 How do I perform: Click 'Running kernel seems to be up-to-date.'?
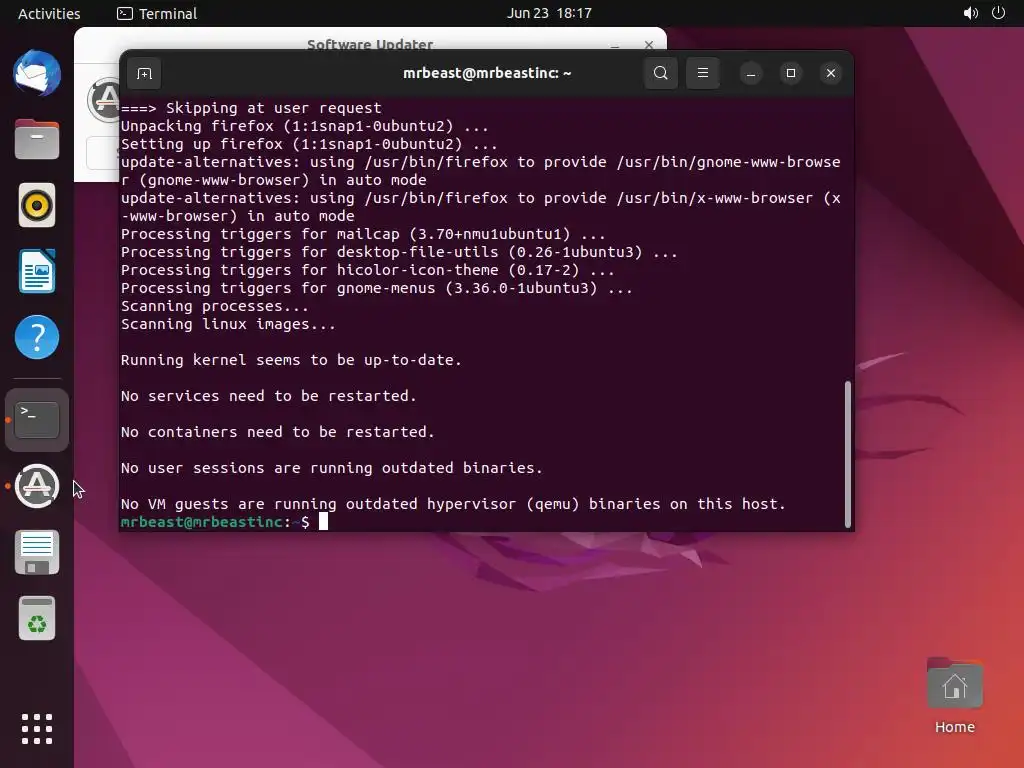pos(291,360)
